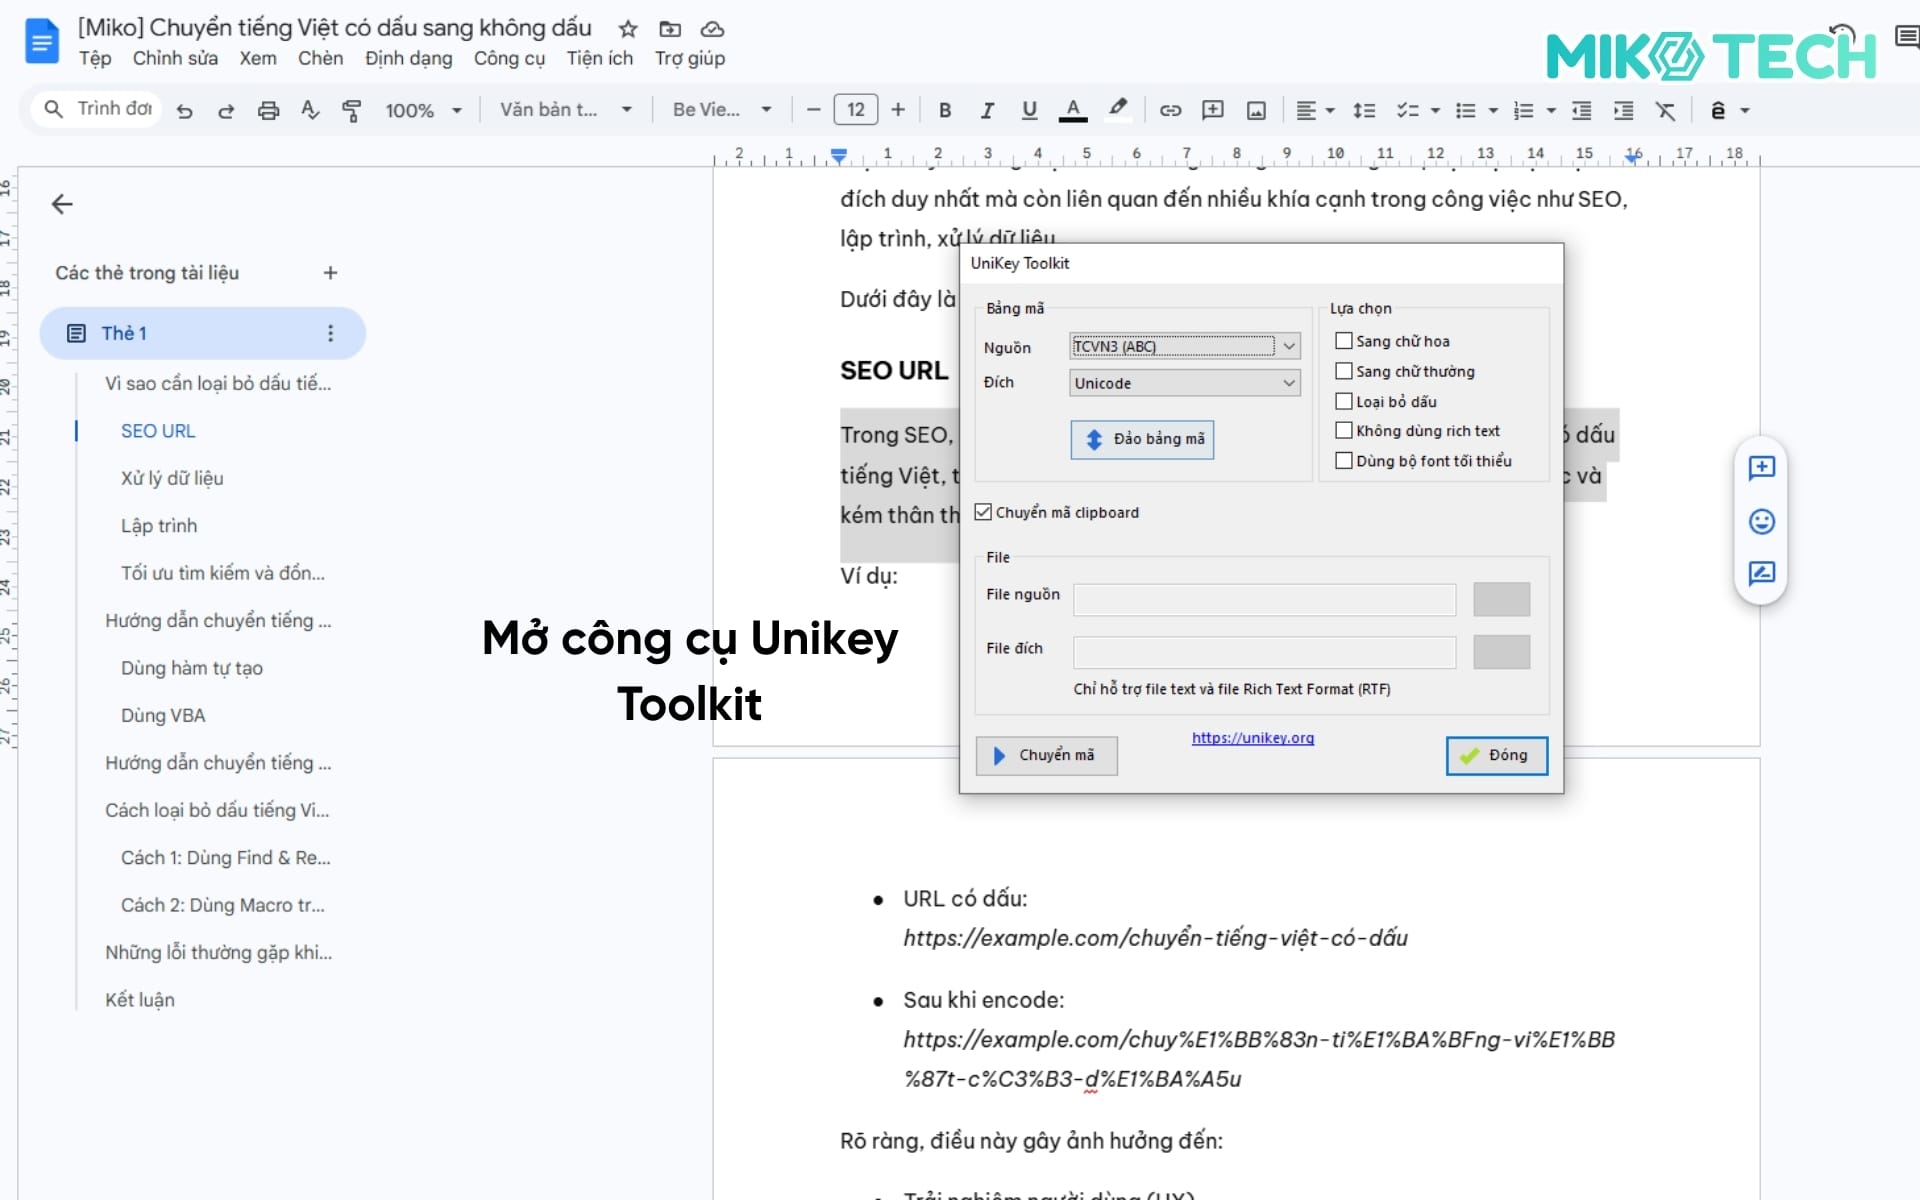Activate the paint format tool
This screenshot has width=1920, height=1200.
[x=351, y=111]
